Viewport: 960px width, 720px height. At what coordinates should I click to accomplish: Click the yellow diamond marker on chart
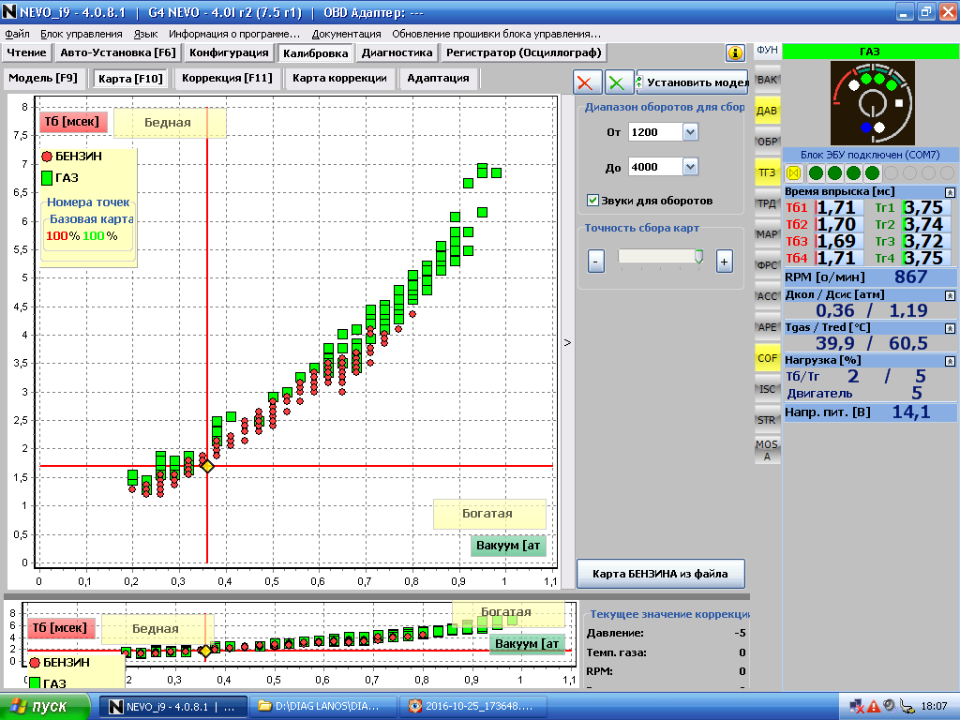point(207,466)
